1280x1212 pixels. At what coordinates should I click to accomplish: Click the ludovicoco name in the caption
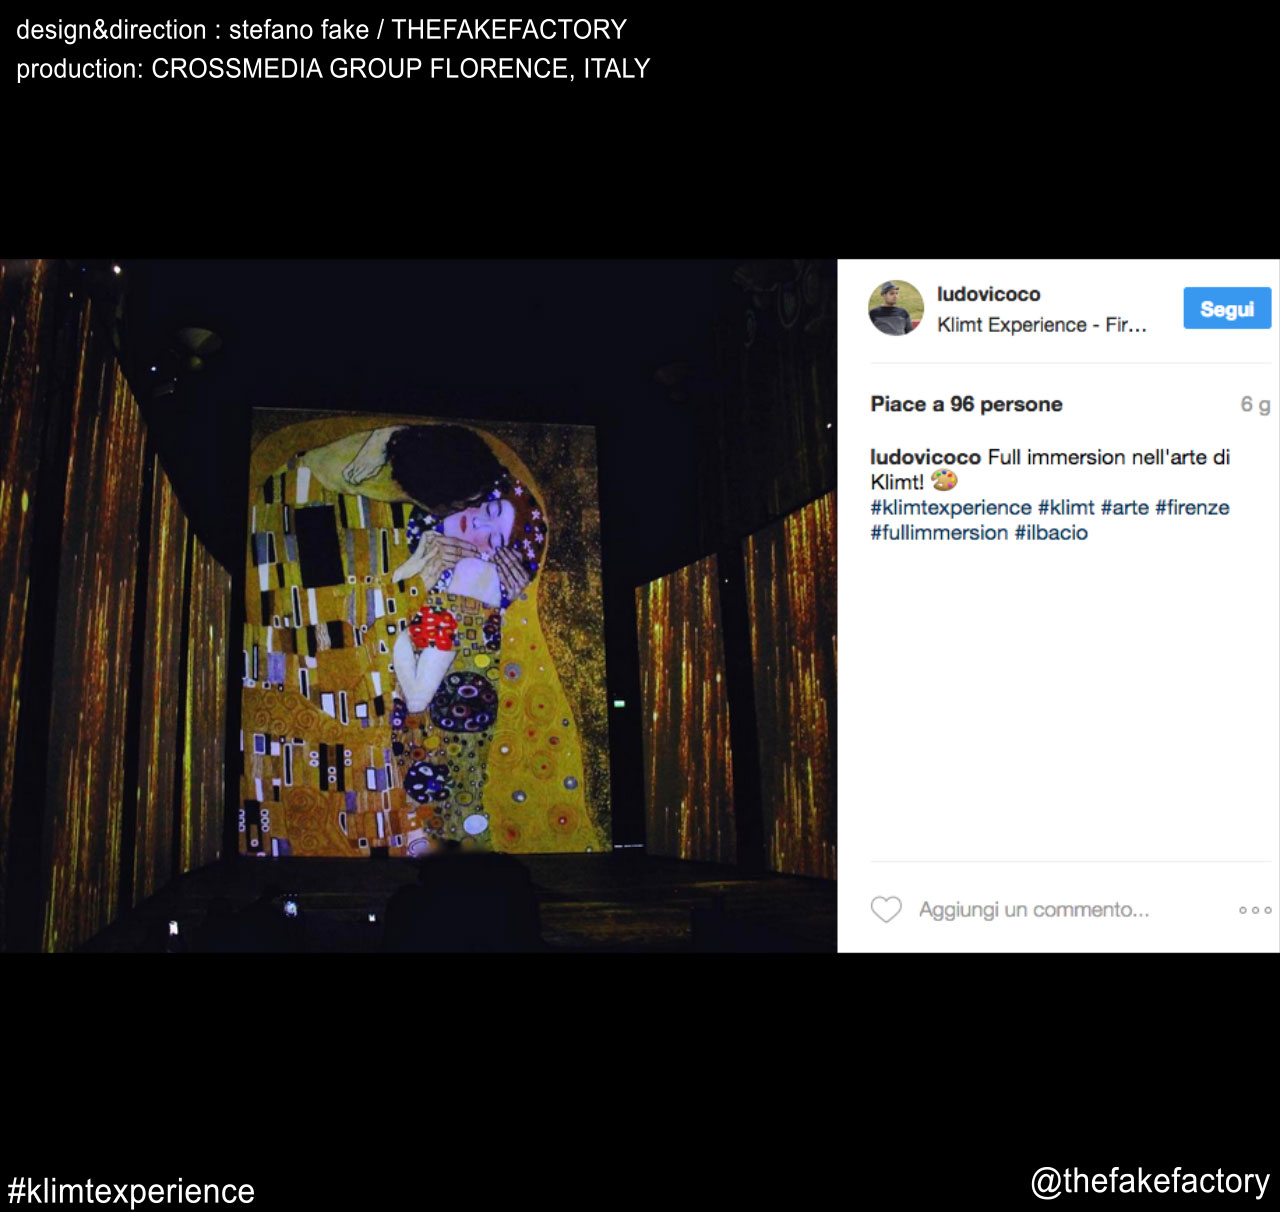click(925, 457)
